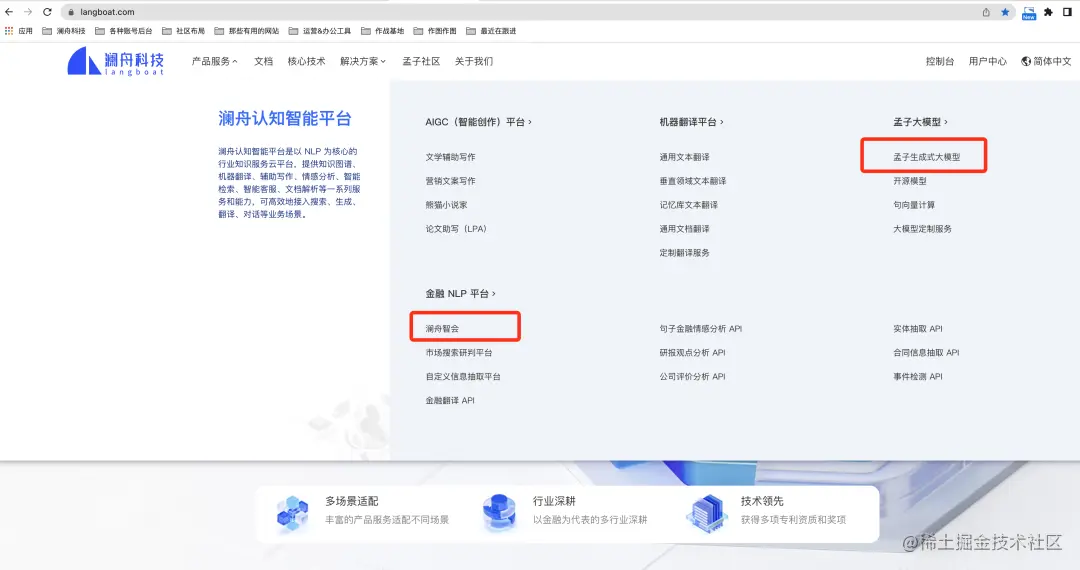Open 熊猫小说家
This screenshot has width=1080, height=570.
pos(446,205)
